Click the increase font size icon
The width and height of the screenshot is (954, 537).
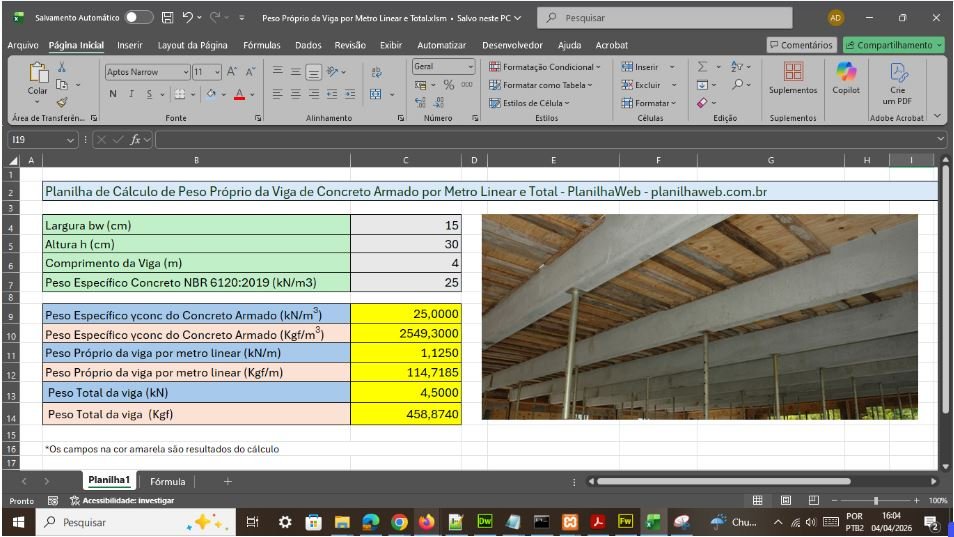click(231, 72)
